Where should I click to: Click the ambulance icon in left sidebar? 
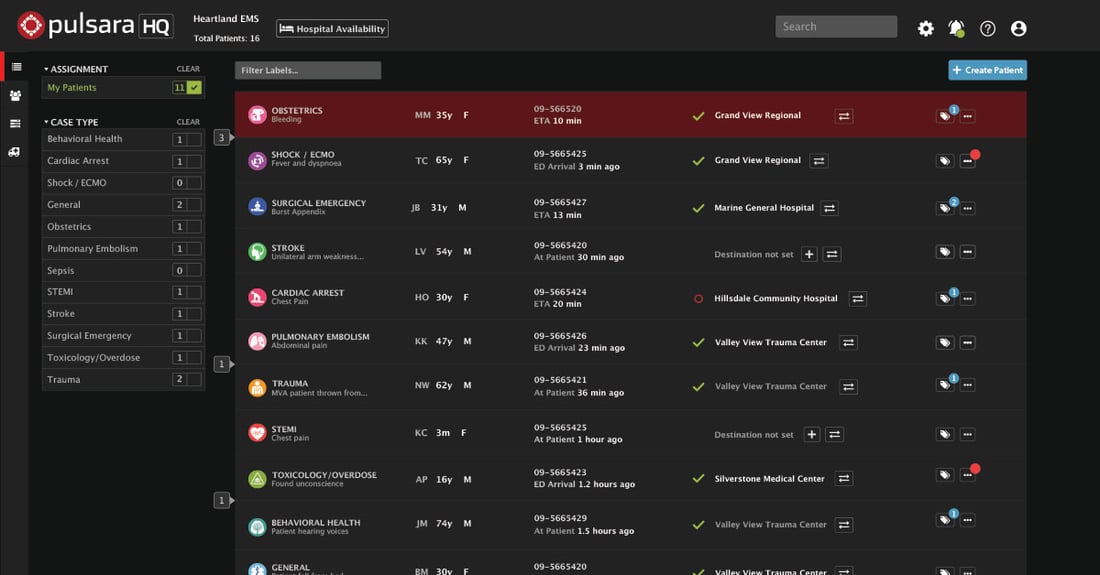point(15,152)
